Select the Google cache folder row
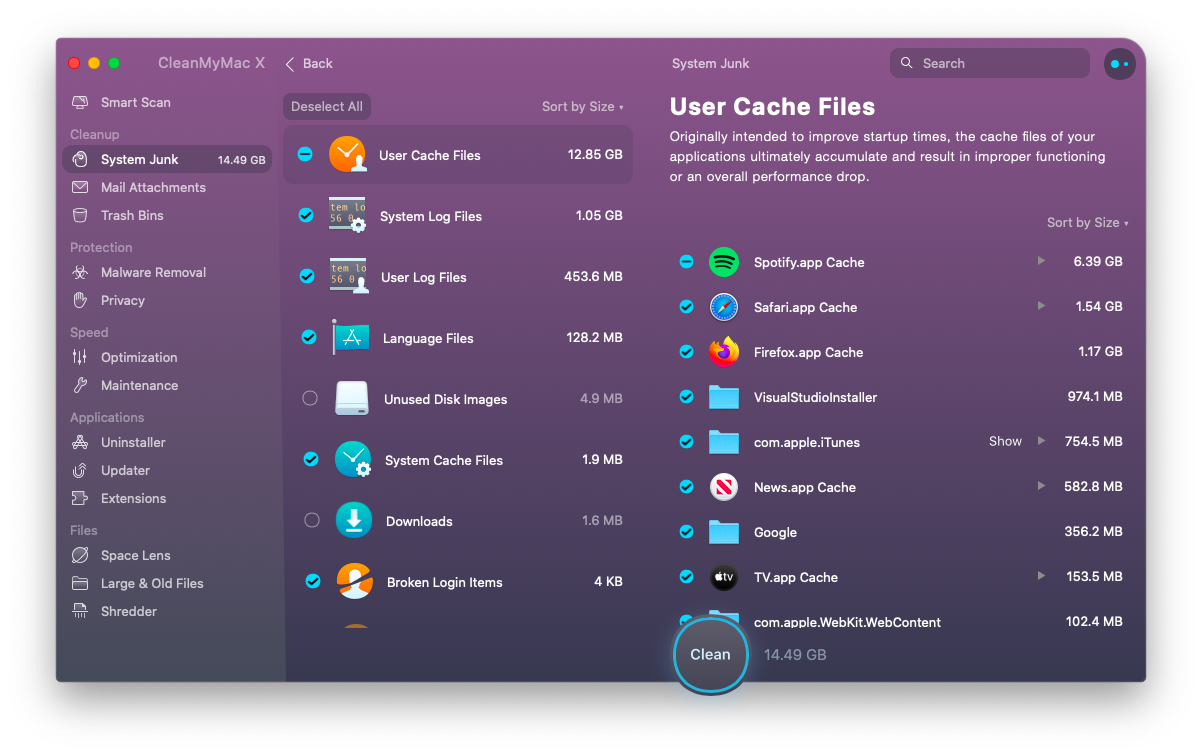The height and width of the screenshot is (756, 1202). (900, 532)
